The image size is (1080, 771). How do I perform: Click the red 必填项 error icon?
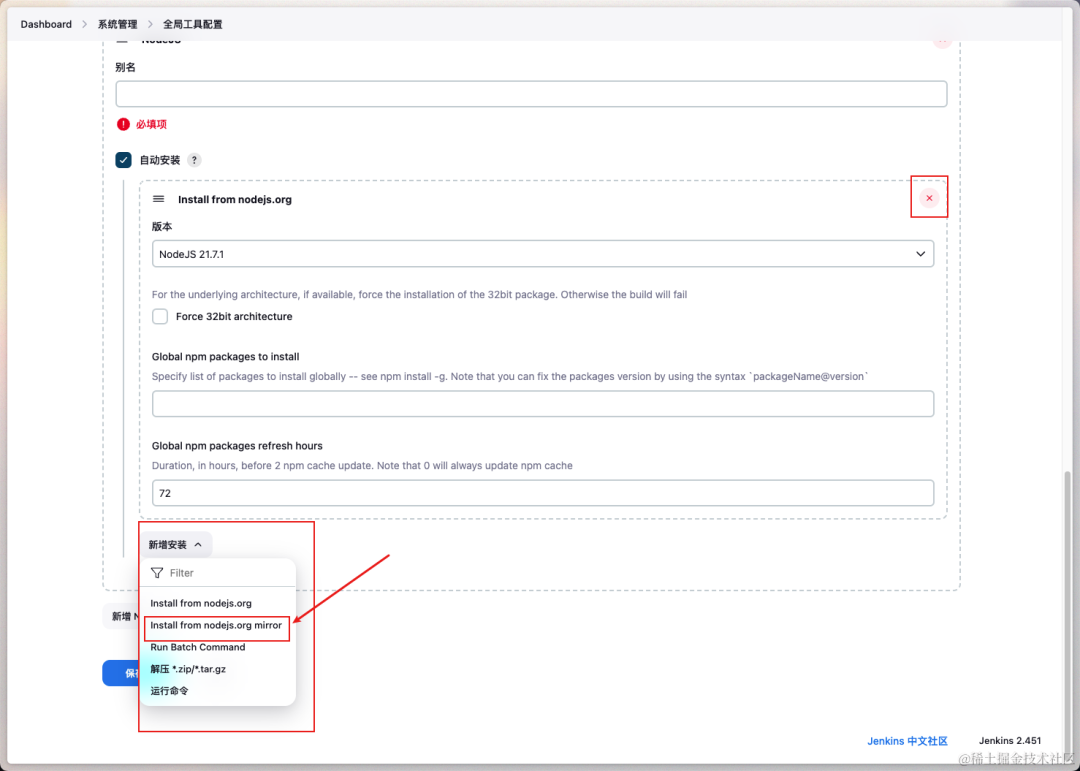[x=123, y=124]
